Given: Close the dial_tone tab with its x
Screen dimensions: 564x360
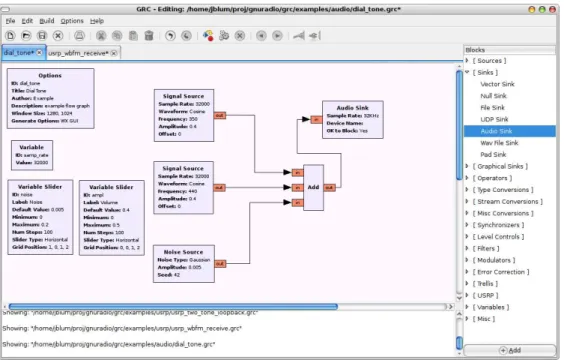Looking at the screenshot, I should [39, 53].
